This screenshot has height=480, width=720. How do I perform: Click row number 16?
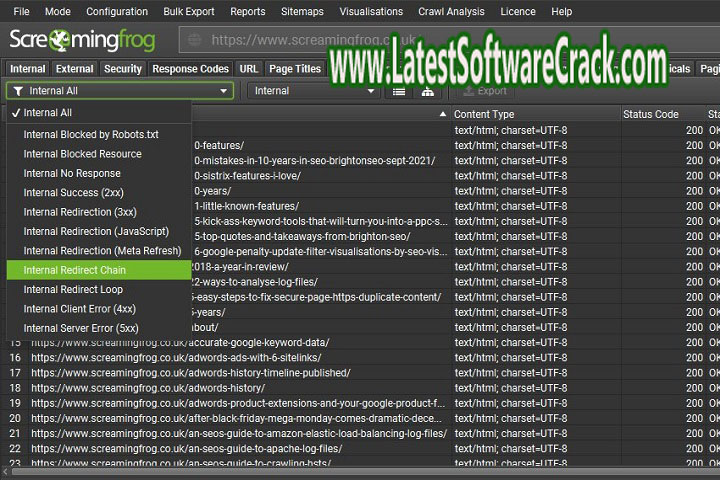coord(15,358)
